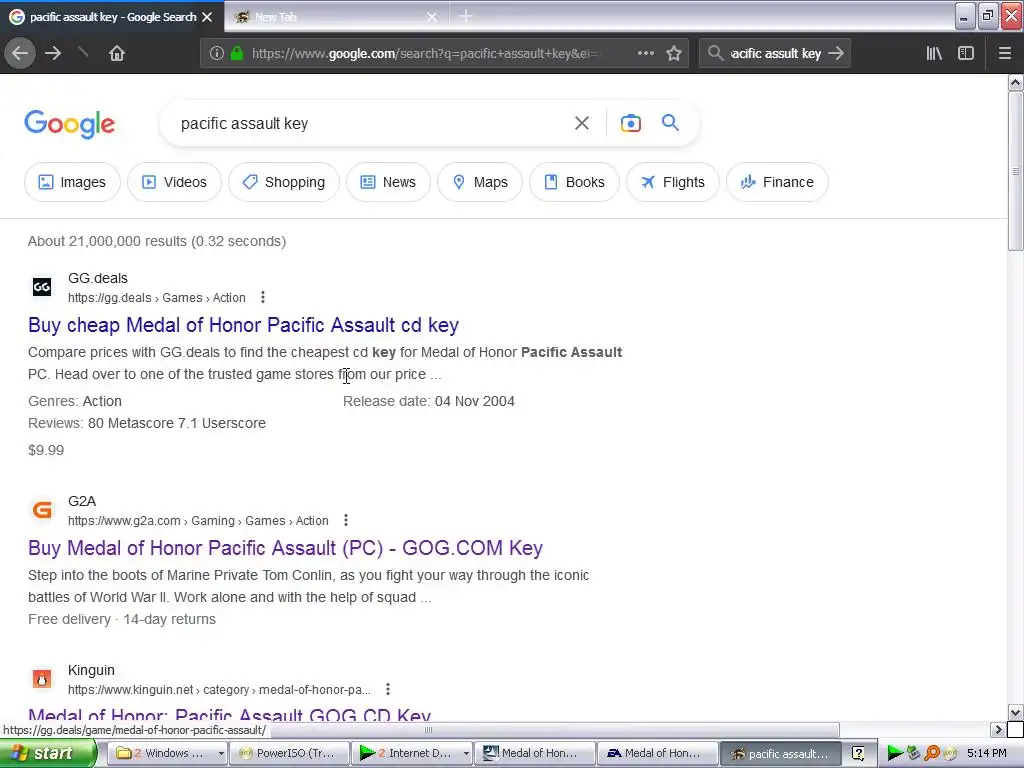Screen dimensions: 1024x768
Task: Bookmark this page with the star
Action: coord(674,54)
